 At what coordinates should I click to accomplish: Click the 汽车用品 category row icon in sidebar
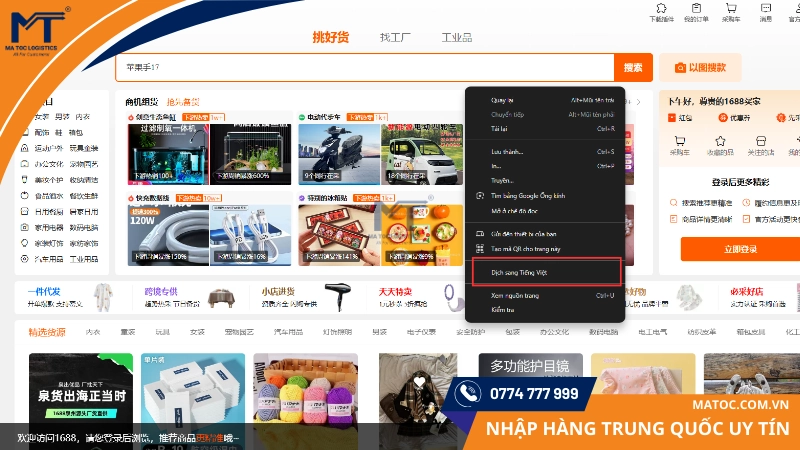click(x=24, y=259)
